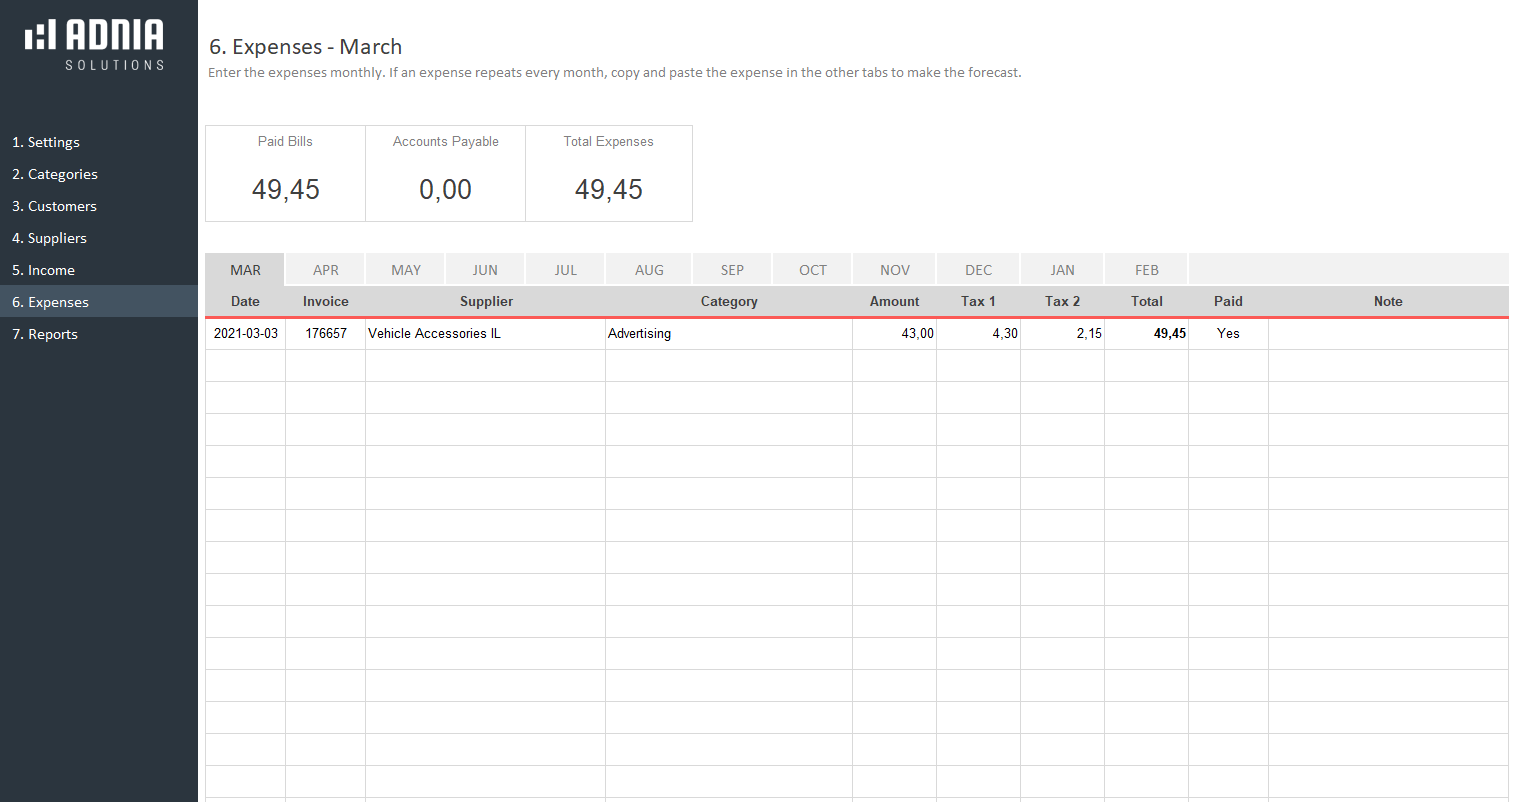This screenshot has width=1517, height=802.
Task: Select the JUN month tab
Action: 485,270
